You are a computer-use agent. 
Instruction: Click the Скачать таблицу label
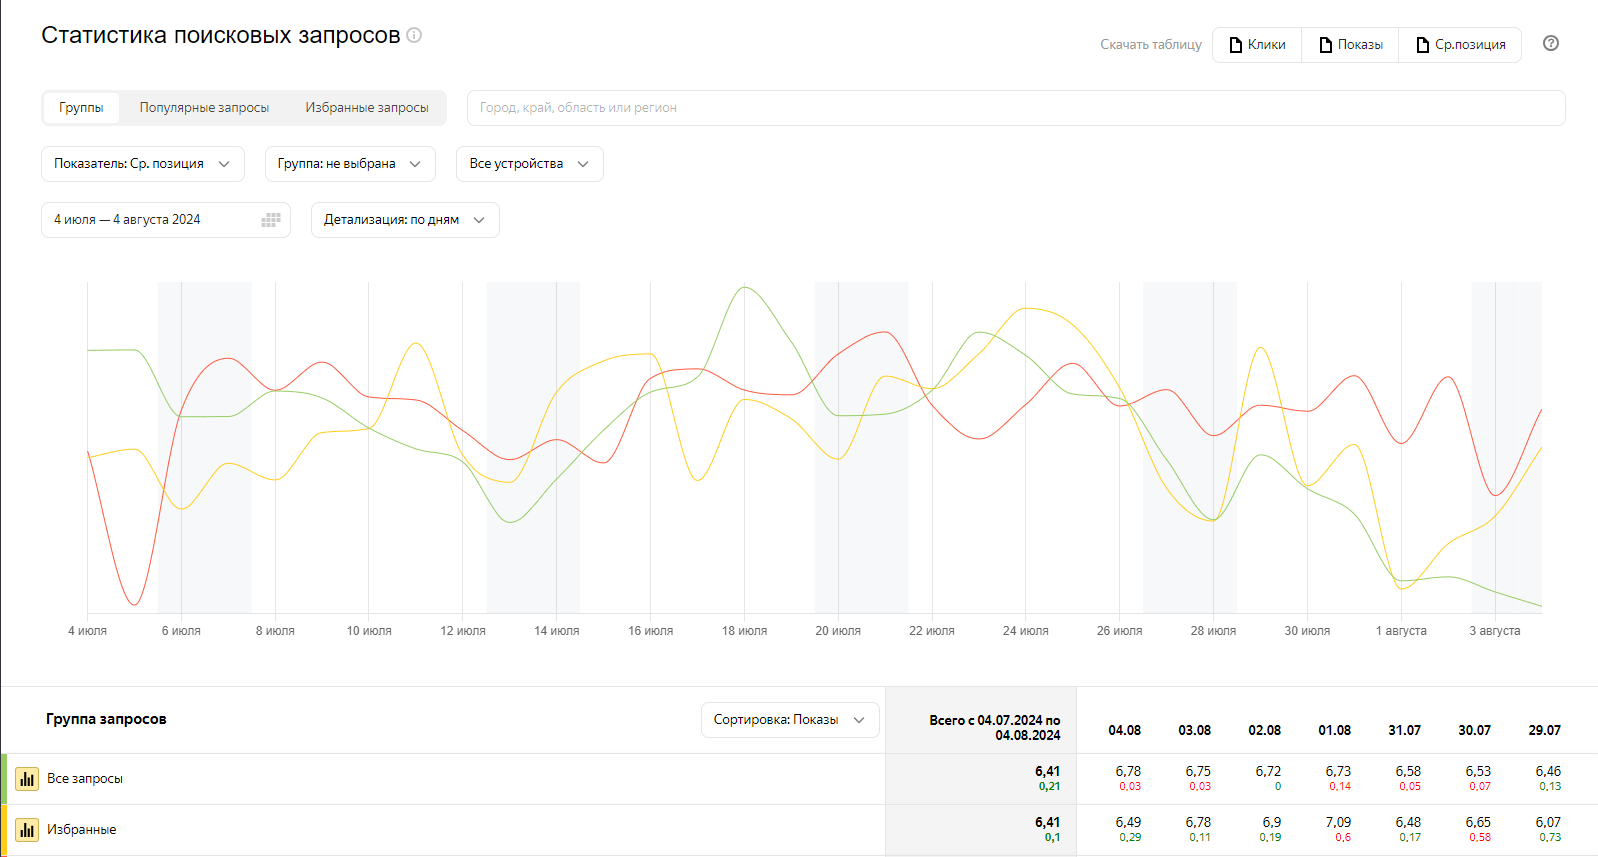click(1151, 45)
